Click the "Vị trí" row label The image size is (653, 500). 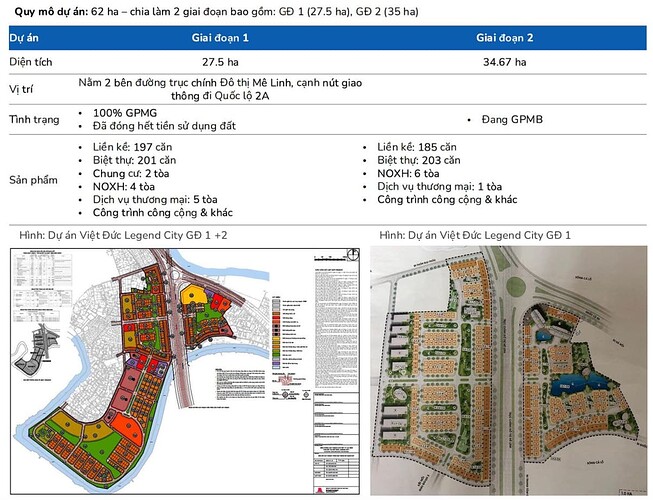coord(21,89)
